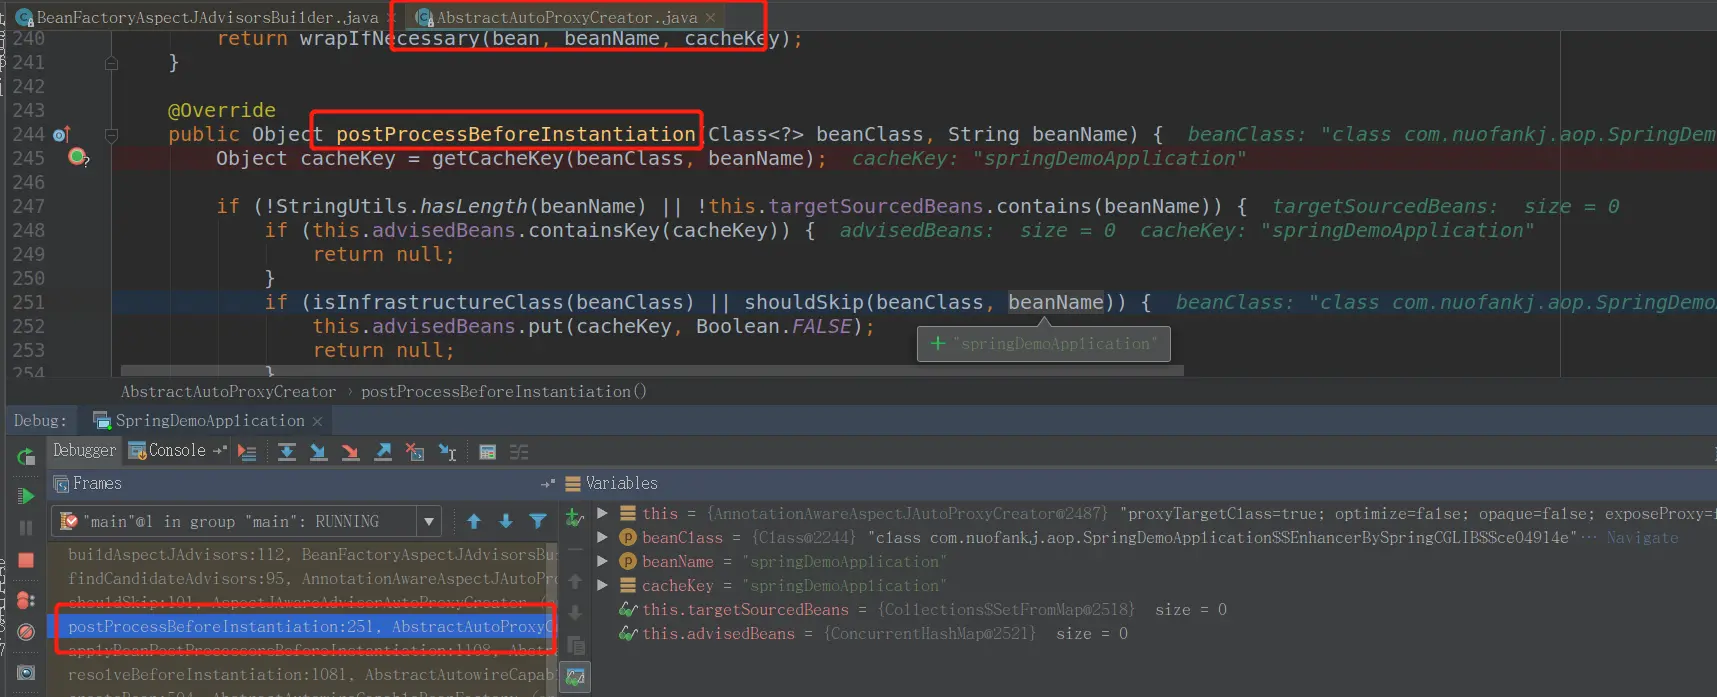Click beanName parameter on line 251
The height and width of the screenshot is (697, 1717).
point(1055,302)
